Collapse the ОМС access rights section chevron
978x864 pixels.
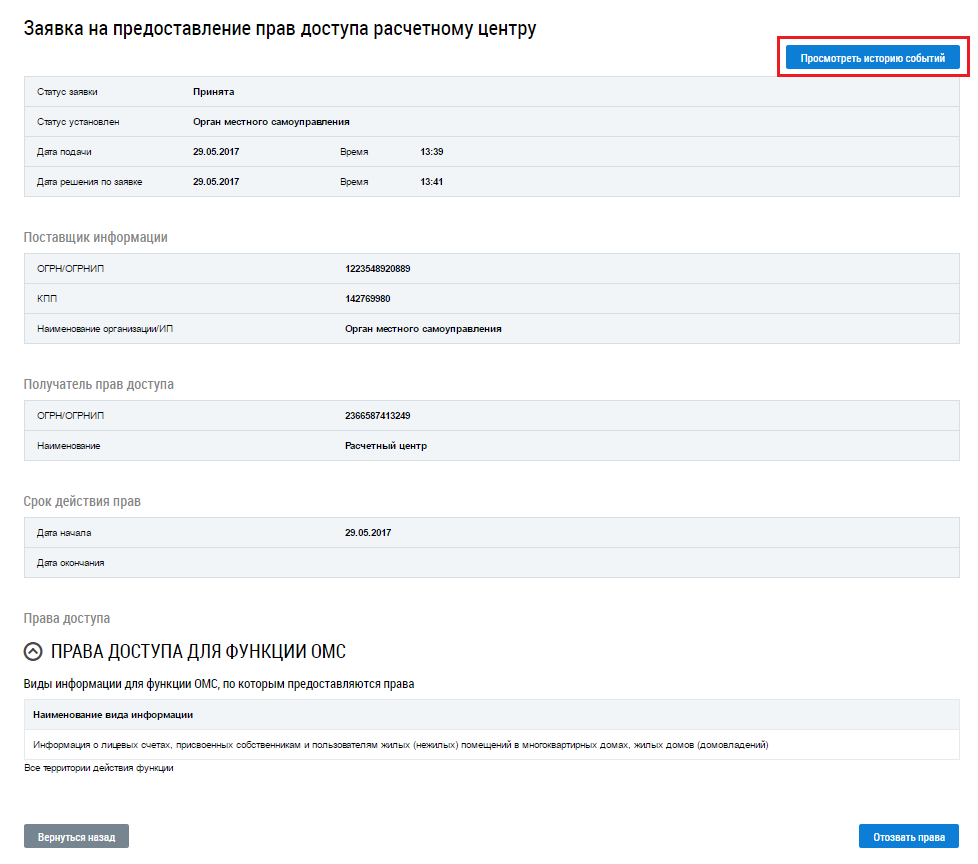coord(34,652)
